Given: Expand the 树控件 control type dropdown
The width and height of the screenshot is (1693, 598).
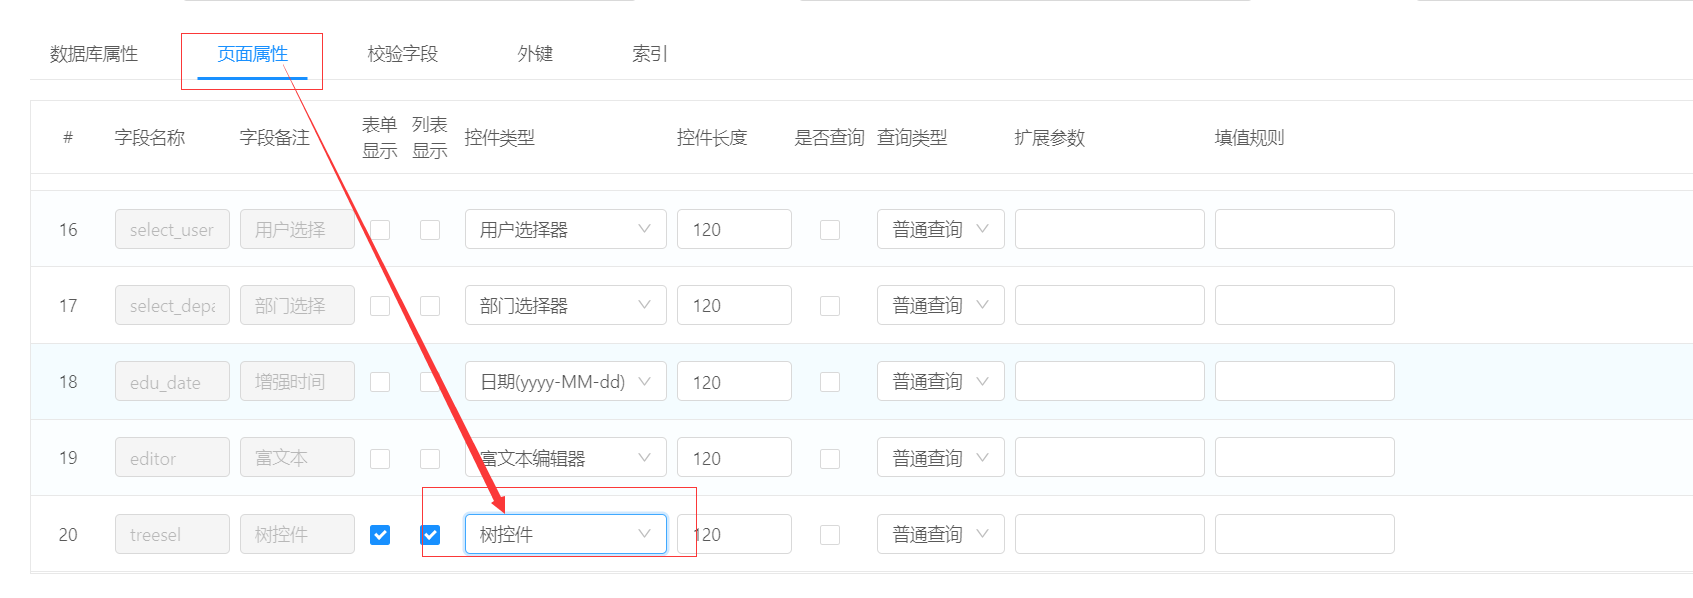Looking at the screenshot, I should click(565, 535).
